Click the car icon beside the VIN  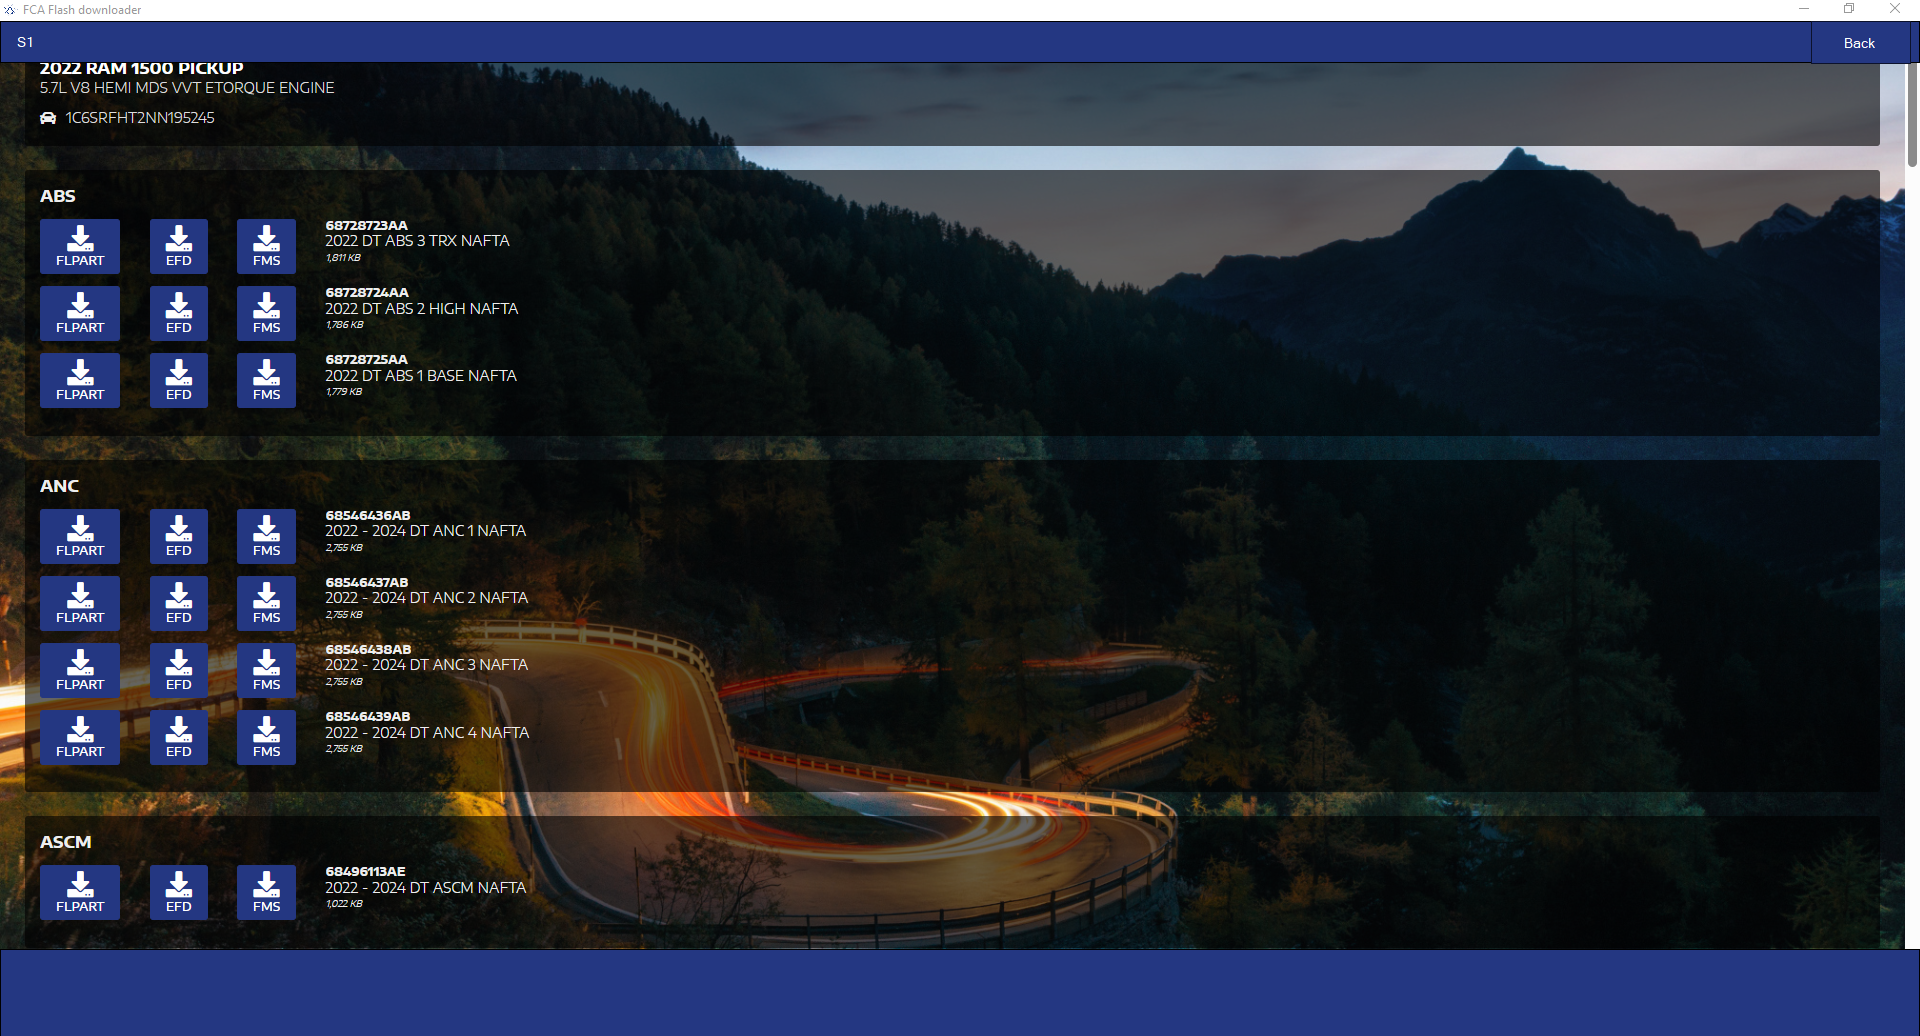tap(48, 118)
